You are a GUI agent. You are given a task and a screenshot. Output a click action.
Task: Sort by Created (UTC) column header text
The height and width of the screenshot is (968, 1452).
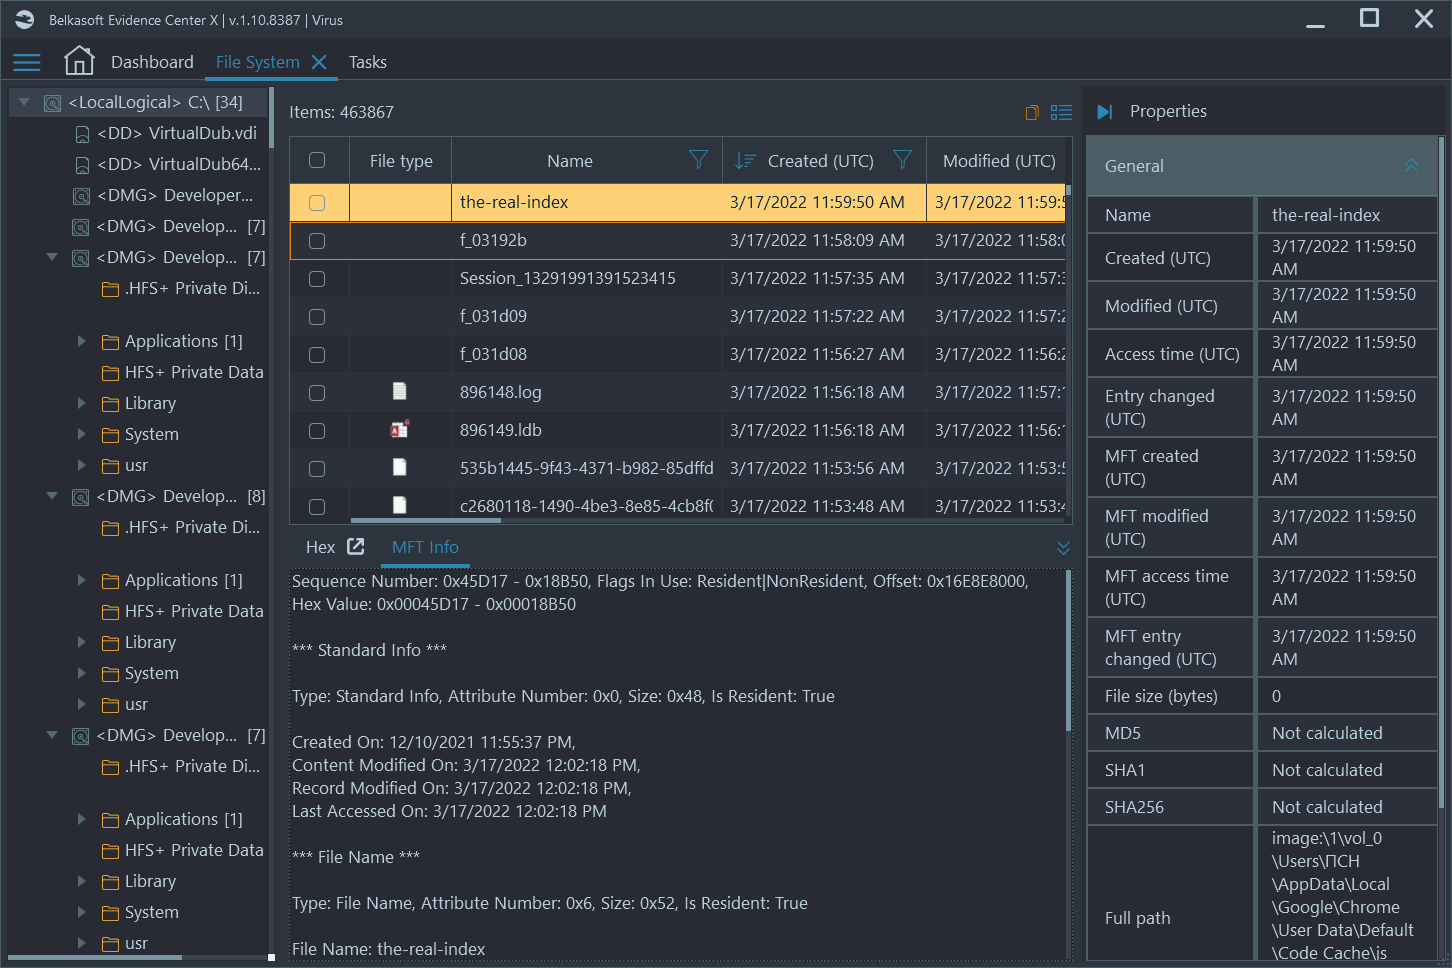pyautogui.click(x=820, y=161)
